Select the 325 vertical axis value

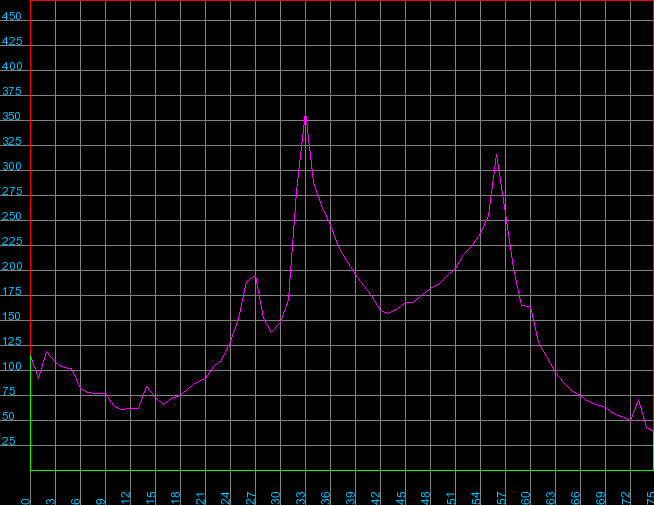point(11,141)
